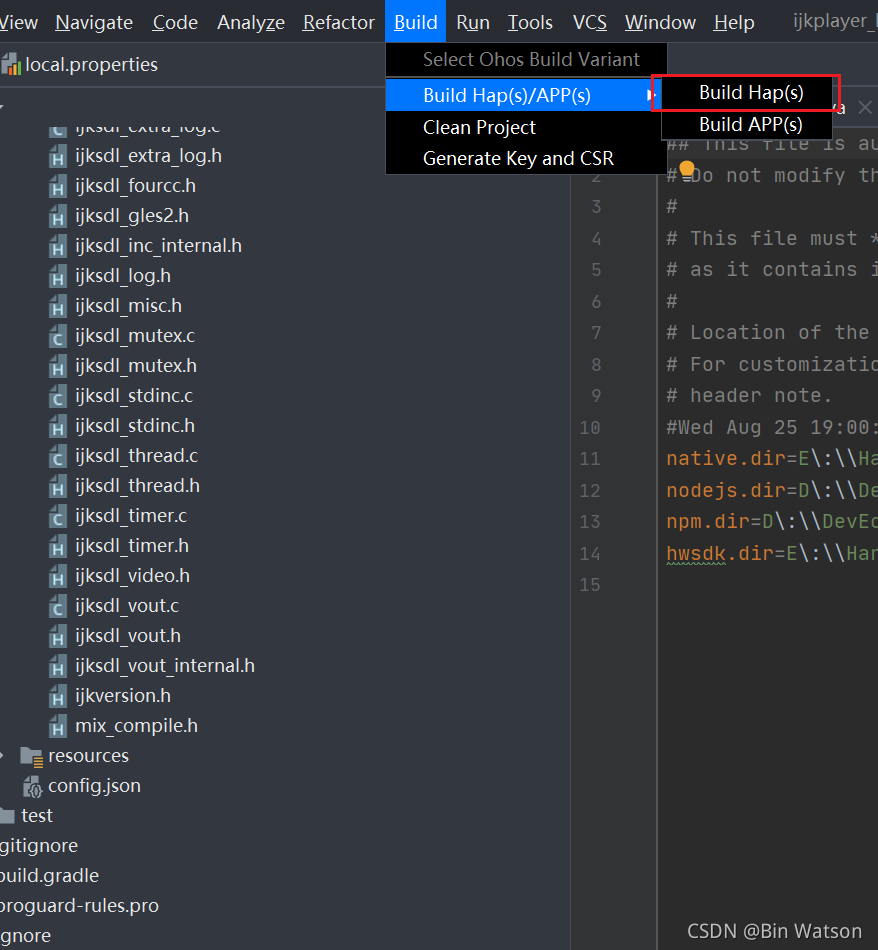Open the Build menu

click(x=416, y=22)
